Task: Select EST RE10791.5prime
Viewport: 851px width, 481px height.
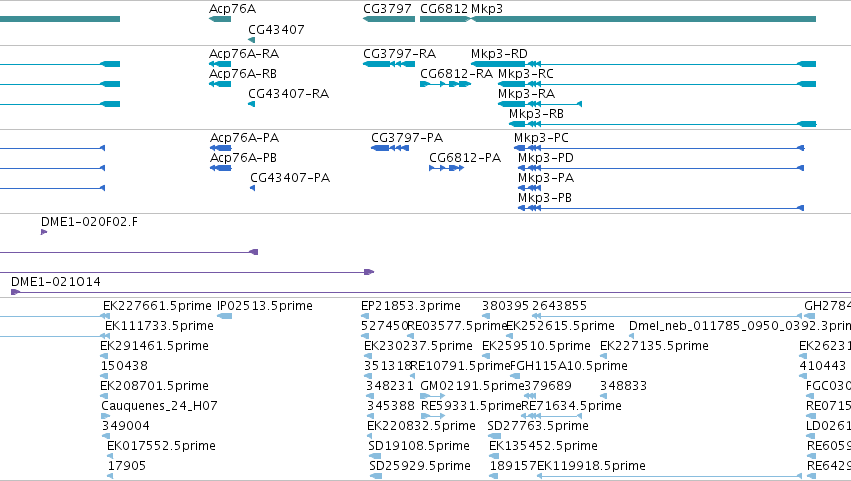Action: [x=460, y=366]
